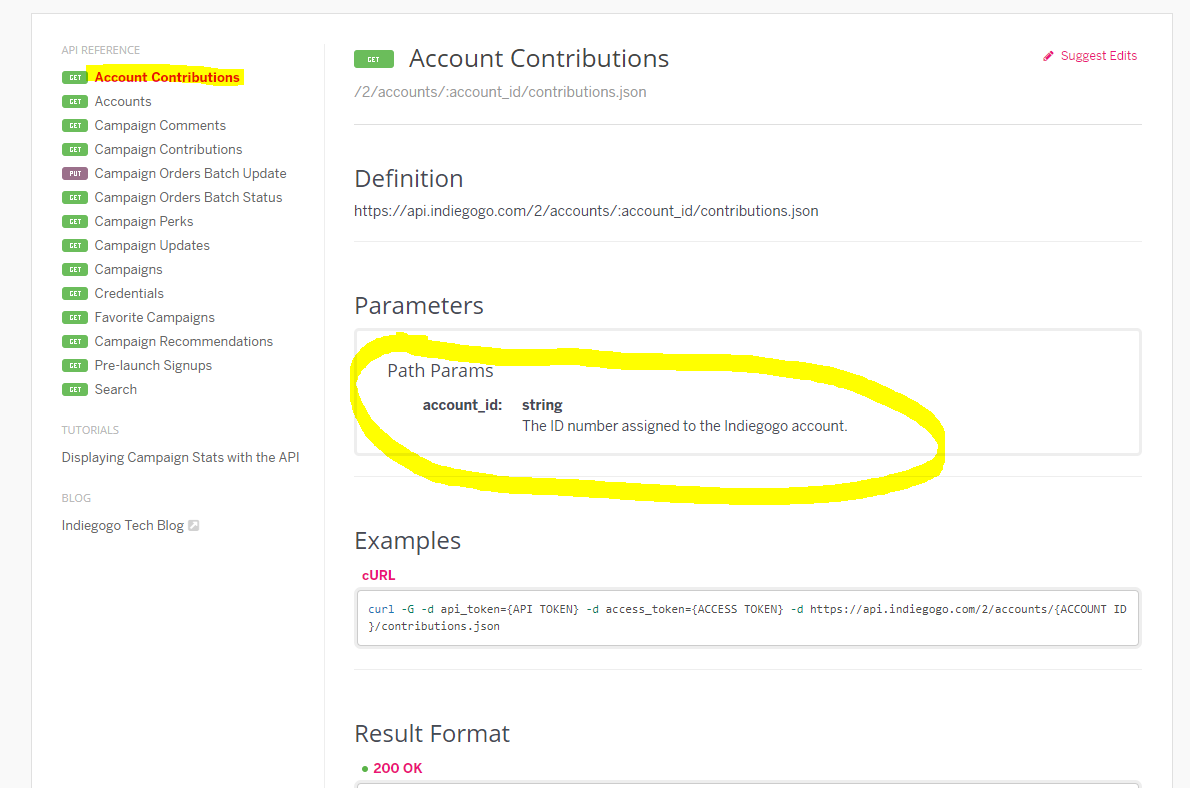The width and height of the screenshot is (1190, 788).
Task: Click the large GET badge by the page title
Action: click(374, 59)
